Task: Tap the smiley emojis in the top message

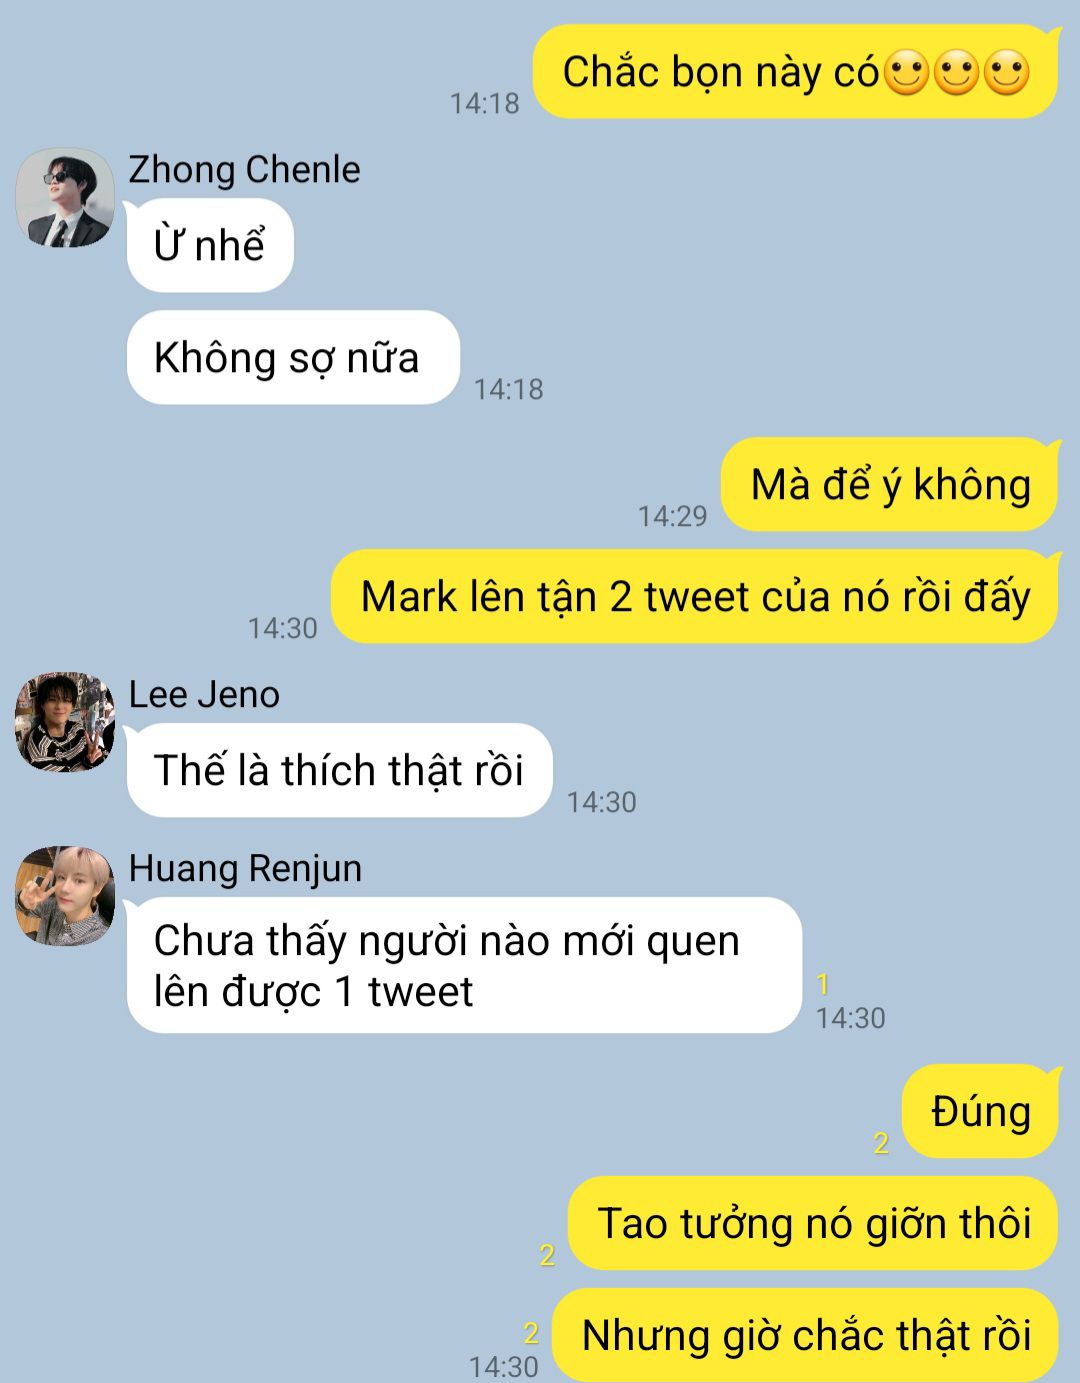Action: [957, 72]
